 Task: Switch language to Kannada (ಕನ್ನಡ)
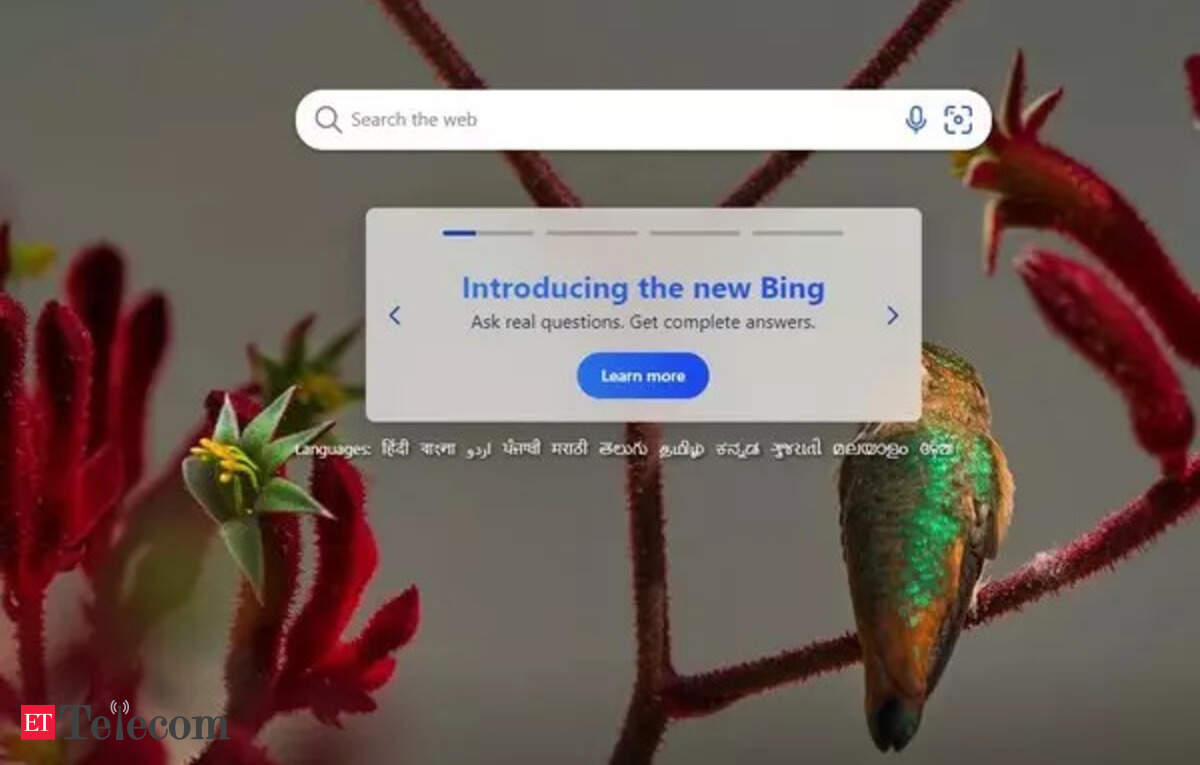point(738,449)
